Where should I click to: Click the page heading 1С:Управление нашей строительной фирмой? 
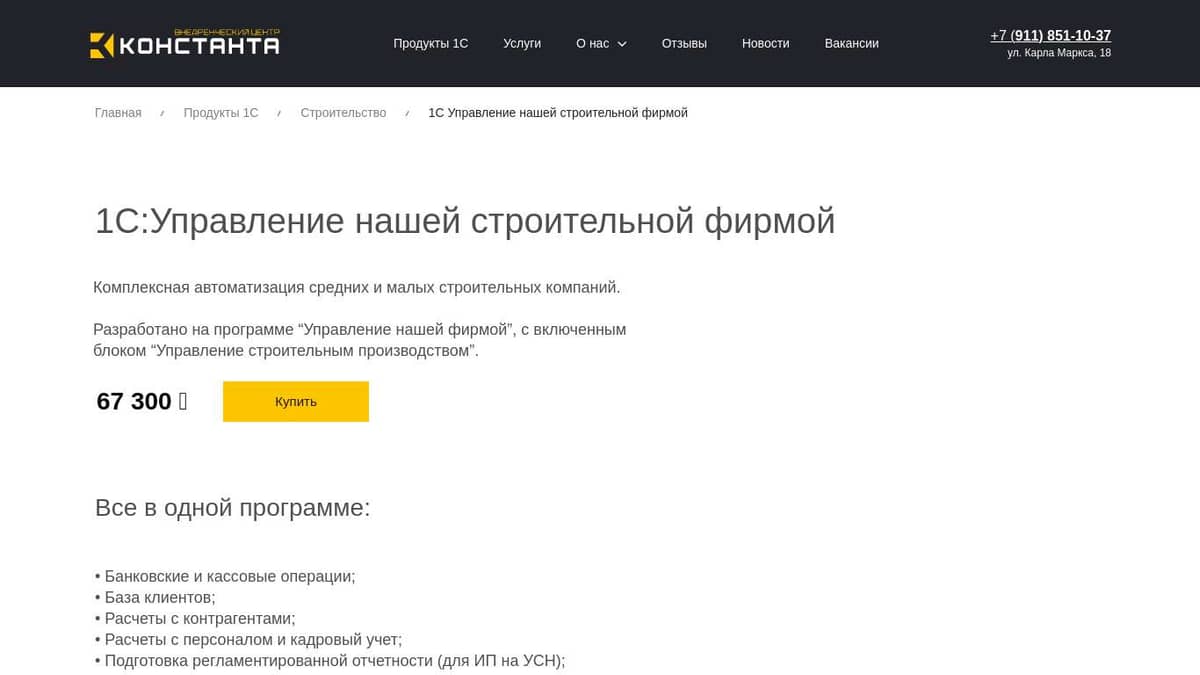point(465,221)
